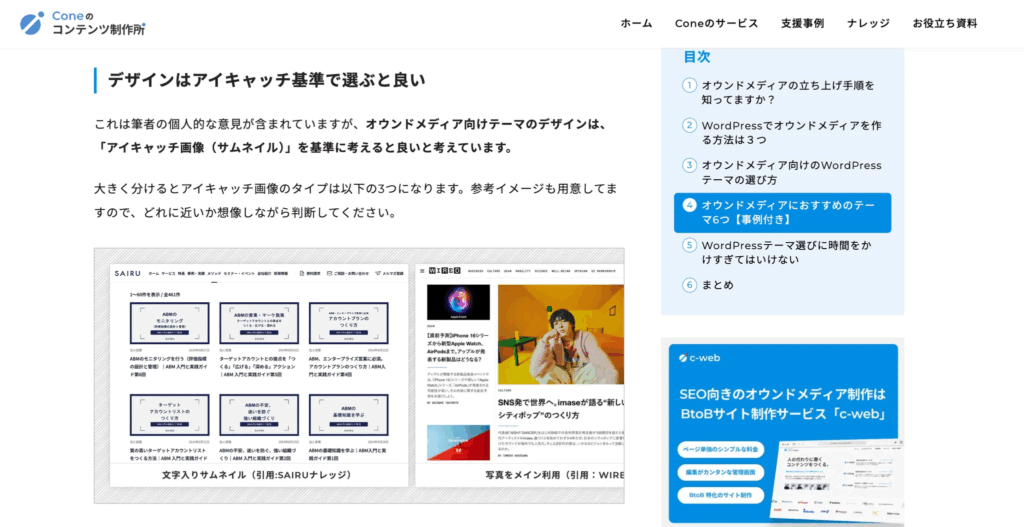Click the number 1 circle icon in 目次
The image size is (1024, 527).
coord(690,86)
